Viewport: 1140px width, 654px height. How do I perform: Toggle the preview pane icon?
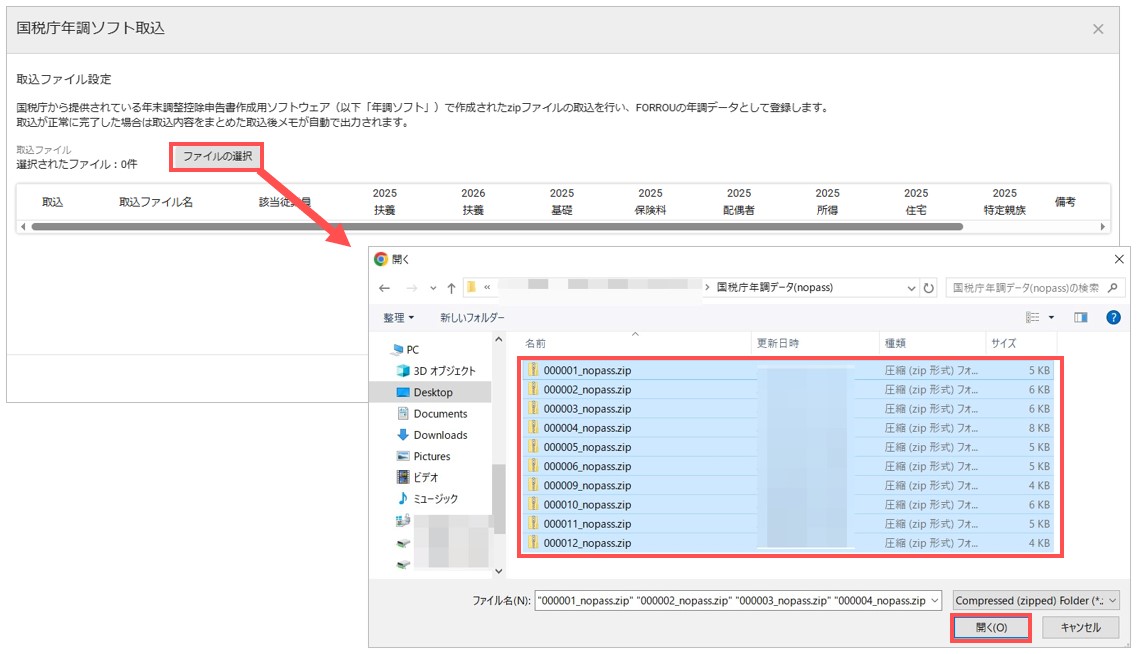click(1080, 317)
